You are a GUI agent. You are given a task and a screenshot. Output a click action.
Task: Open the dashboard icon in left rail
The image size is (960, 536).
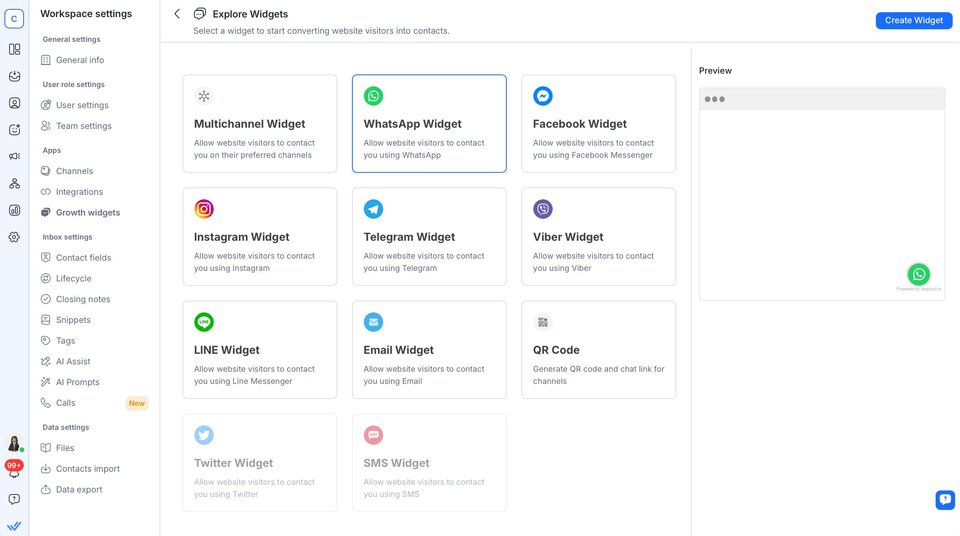(x=14, y=49)
